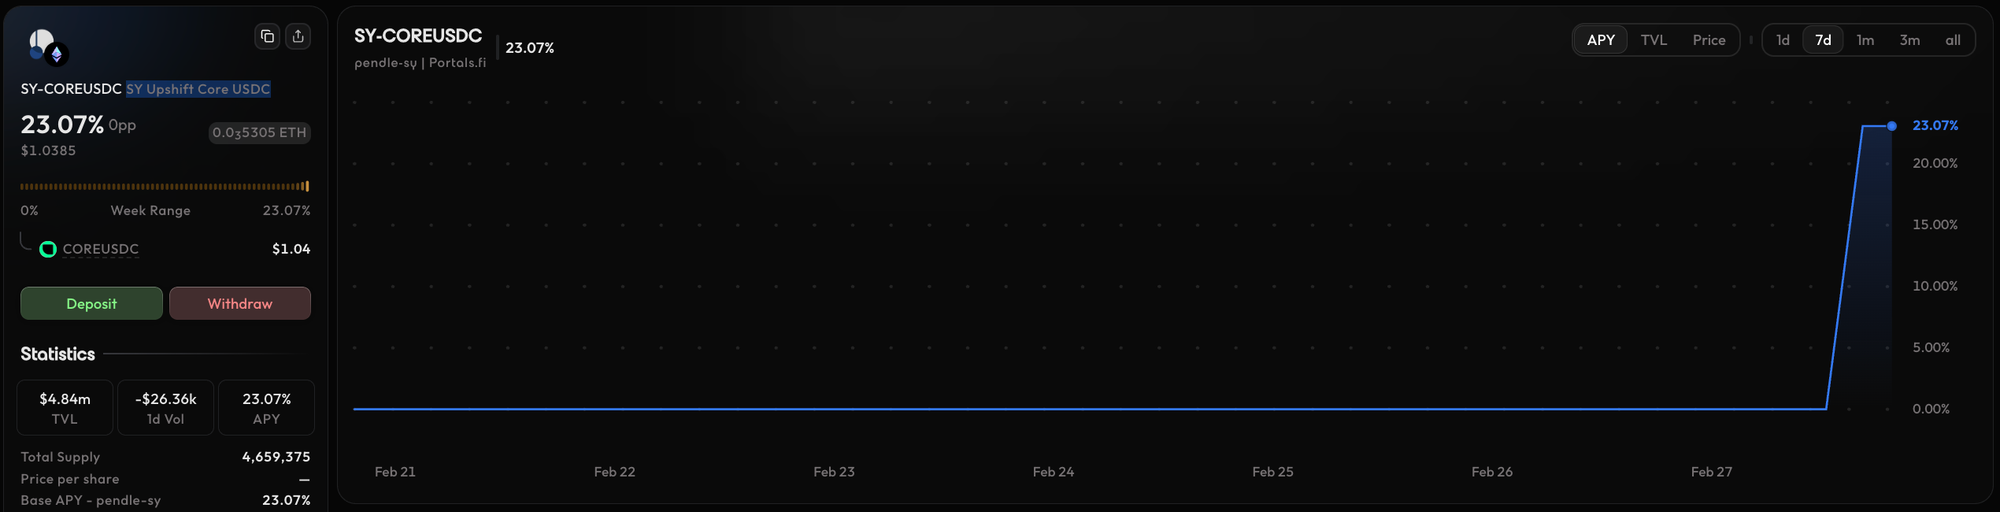This screenshot has height=512, width=2000.
Task: Click the Base APY - pendle-sy label
Action: [91, 500]
